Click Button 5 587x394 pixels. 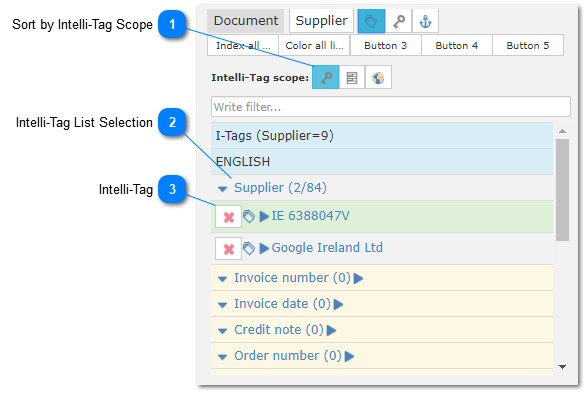(528, 46)
